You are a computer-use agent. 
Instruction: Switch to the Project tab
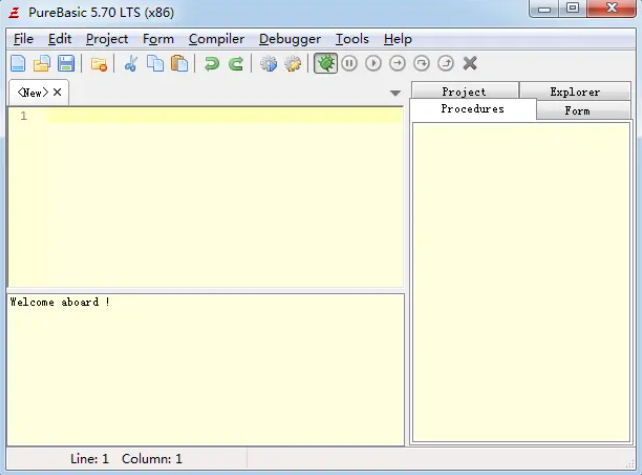pos(464,92)
